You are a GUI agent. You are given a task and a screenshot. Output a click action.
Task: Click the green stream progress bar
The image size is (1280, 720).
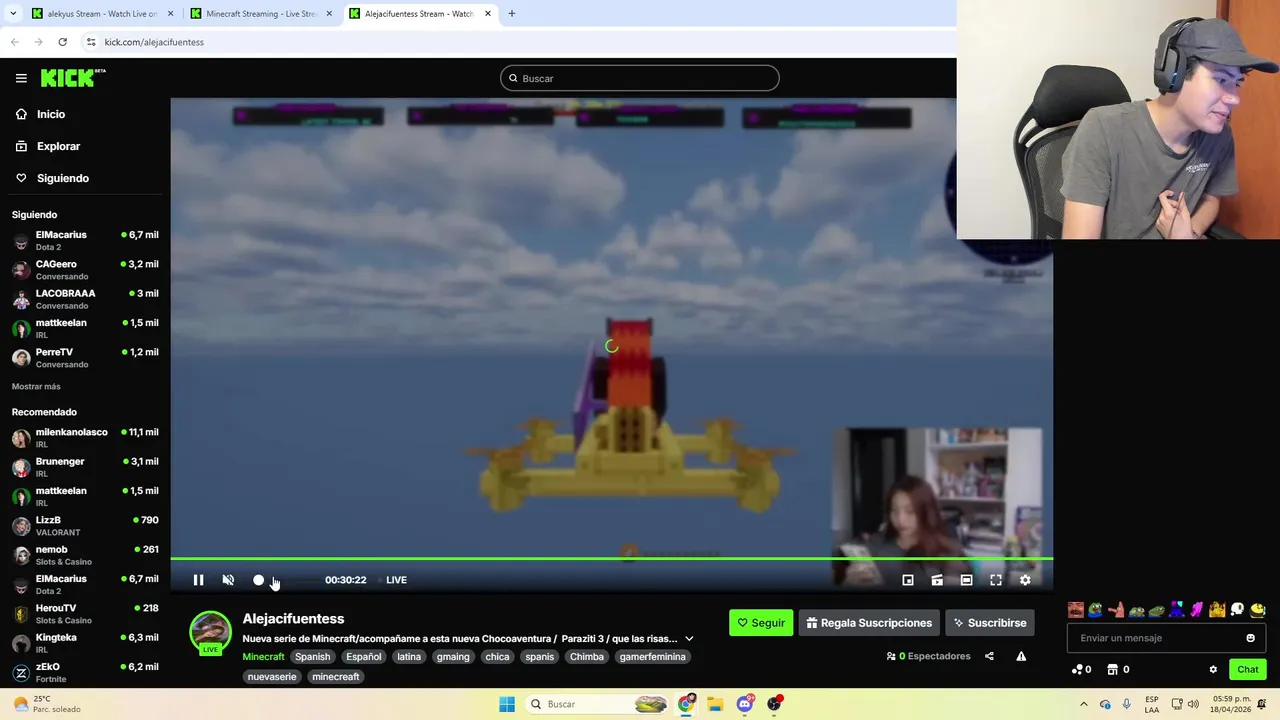click(611, 559)
